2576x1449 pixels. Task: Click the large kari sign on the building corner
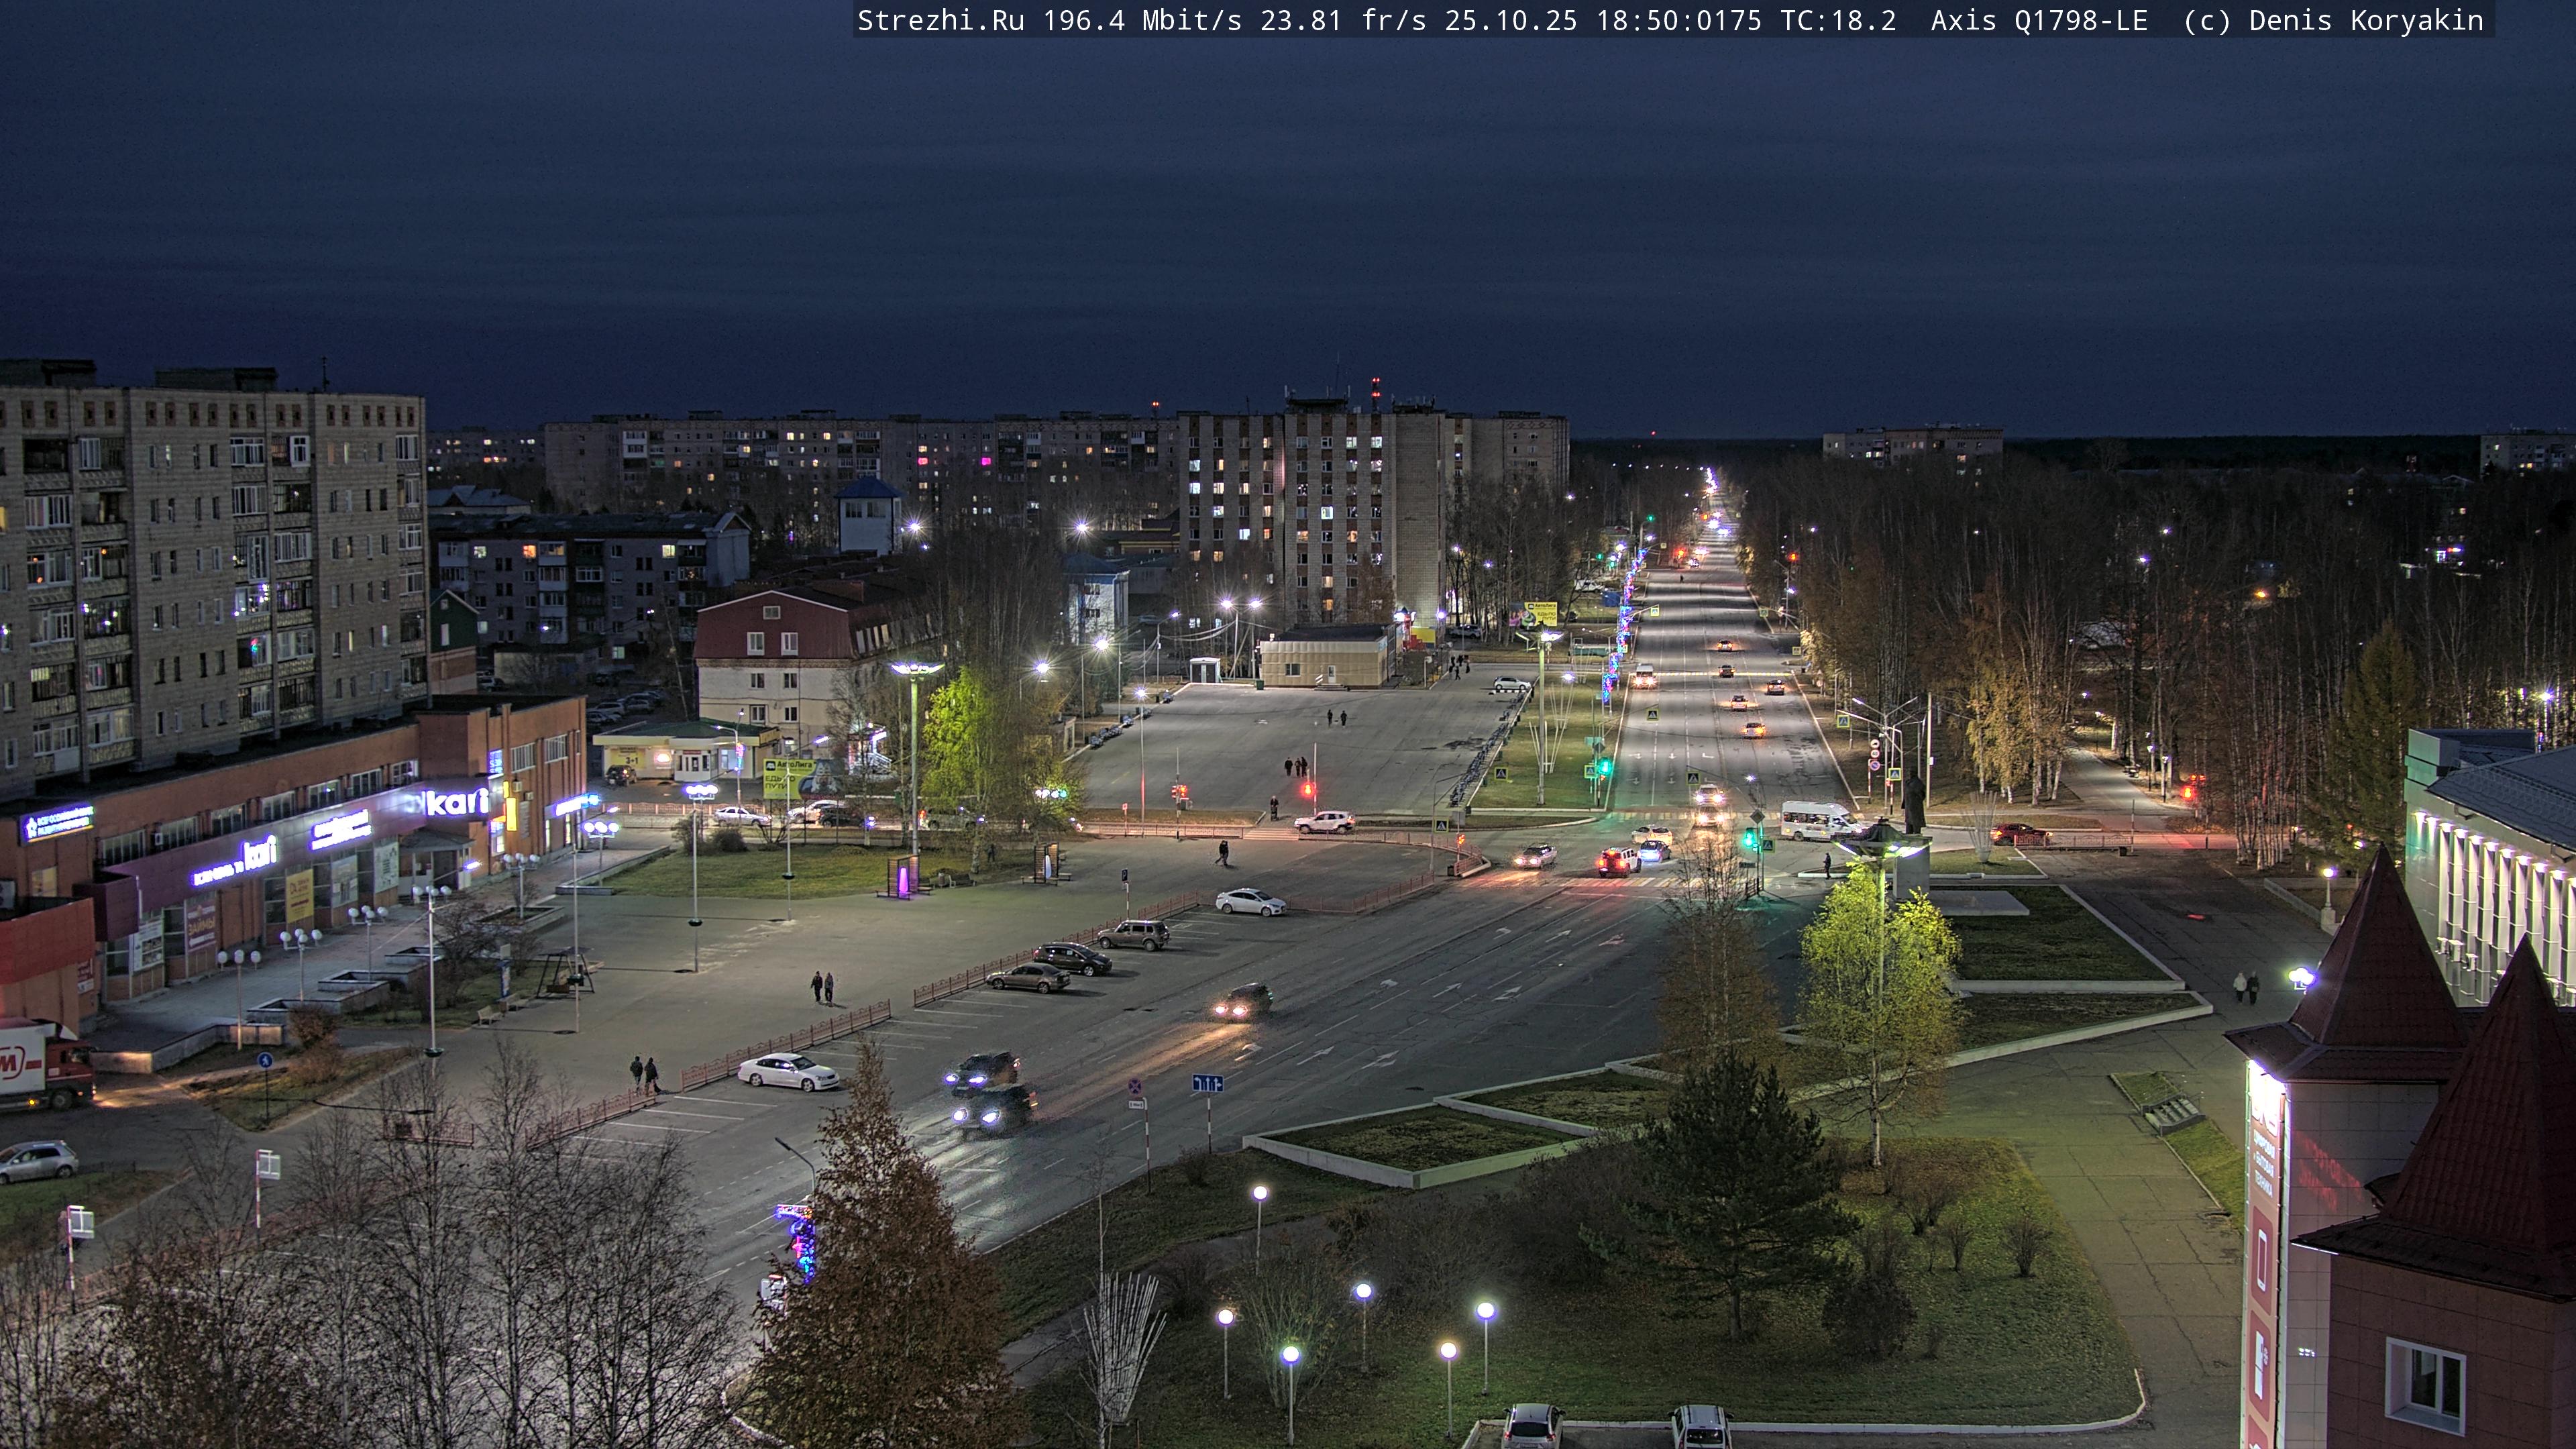tap(457, 802)
